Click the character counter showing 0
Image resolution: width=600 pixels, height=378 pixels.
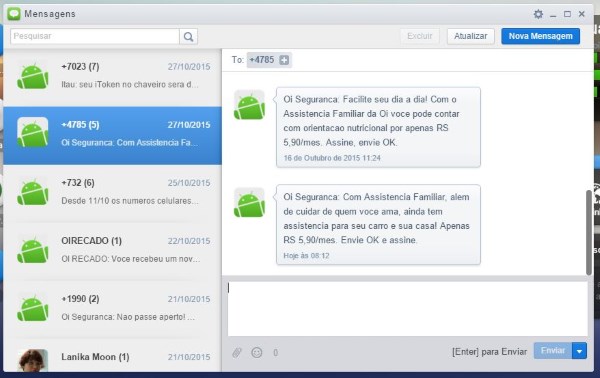(x=276, y=353)
